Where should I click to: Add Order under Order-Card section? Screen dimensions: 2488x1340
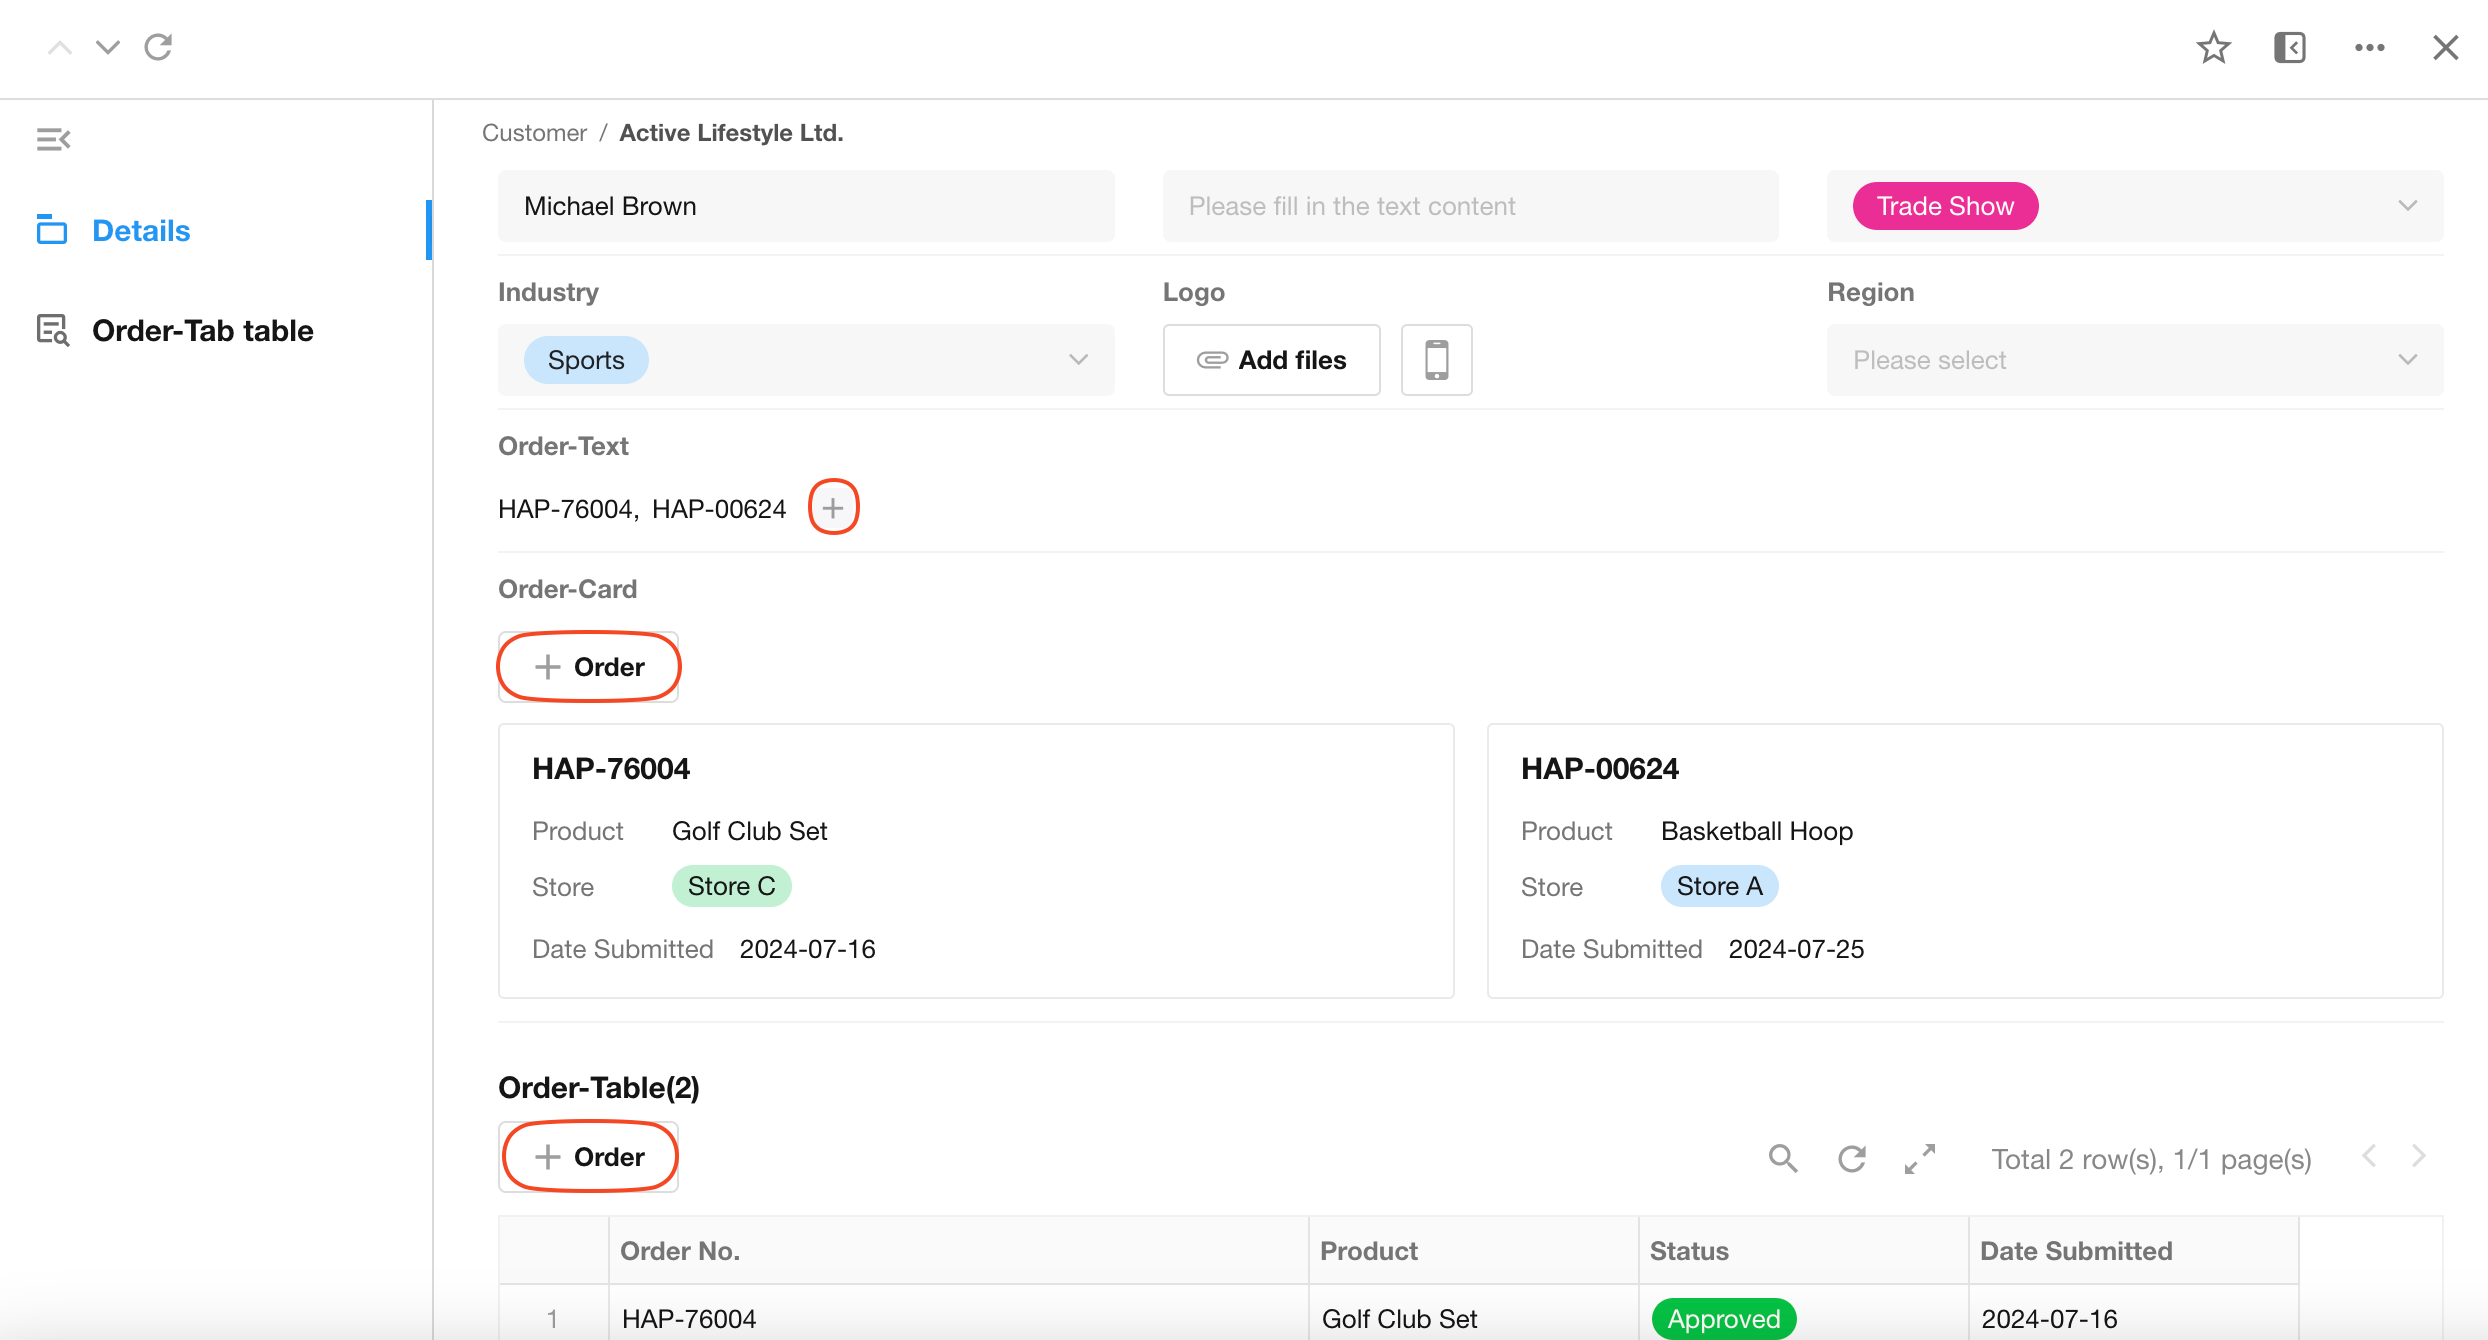588,667
